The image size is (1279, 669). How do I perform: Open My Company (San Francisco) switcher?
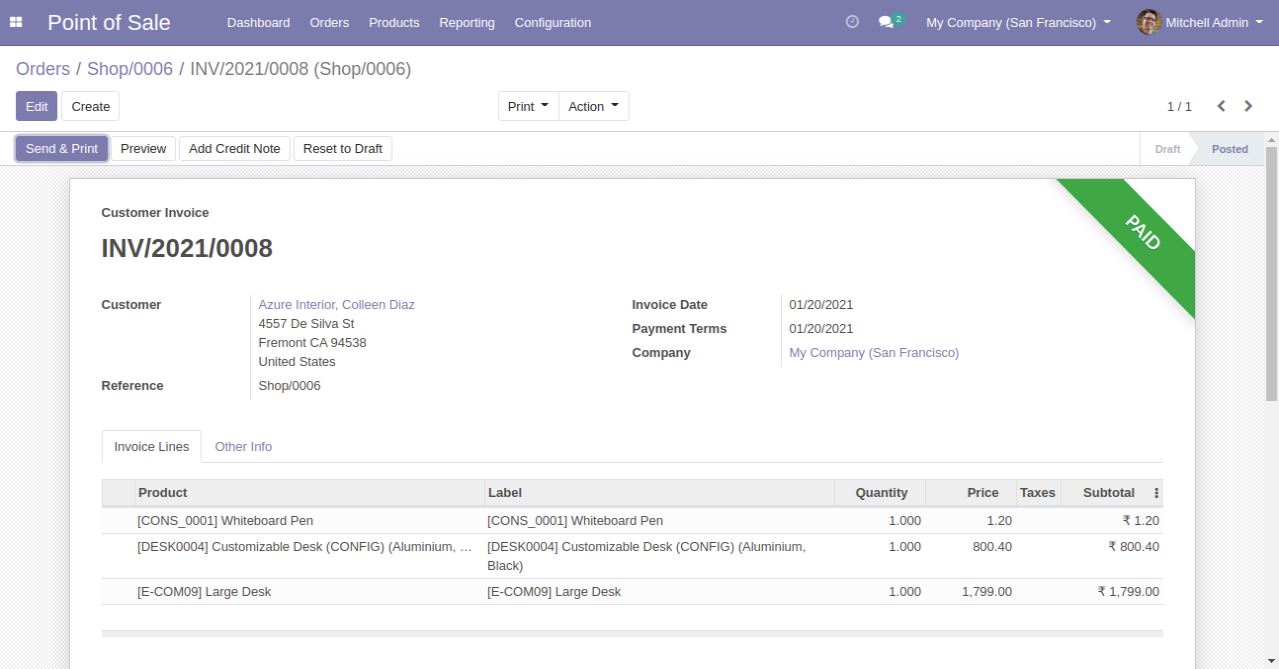(x=1018, y=22)
